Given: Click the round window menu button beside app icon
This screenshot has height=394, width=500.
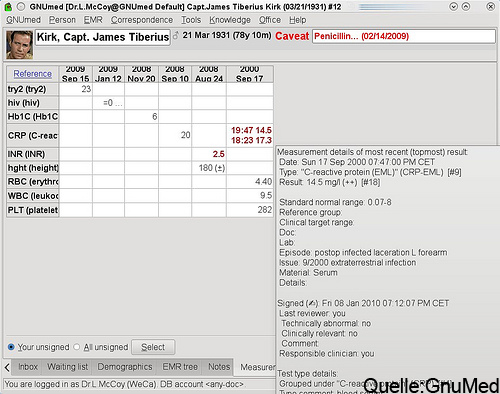Looking at the screenshot, I should pos(21,6).
